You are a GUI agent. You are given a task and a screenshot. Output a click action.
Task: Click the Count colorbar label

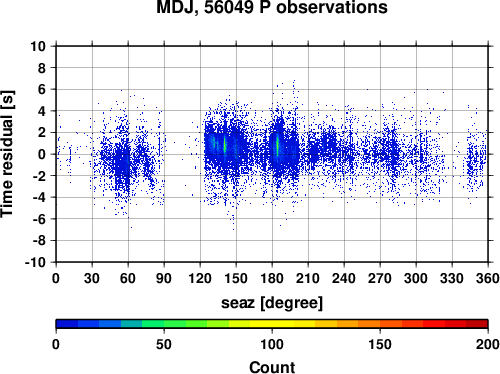pos(272,367)
